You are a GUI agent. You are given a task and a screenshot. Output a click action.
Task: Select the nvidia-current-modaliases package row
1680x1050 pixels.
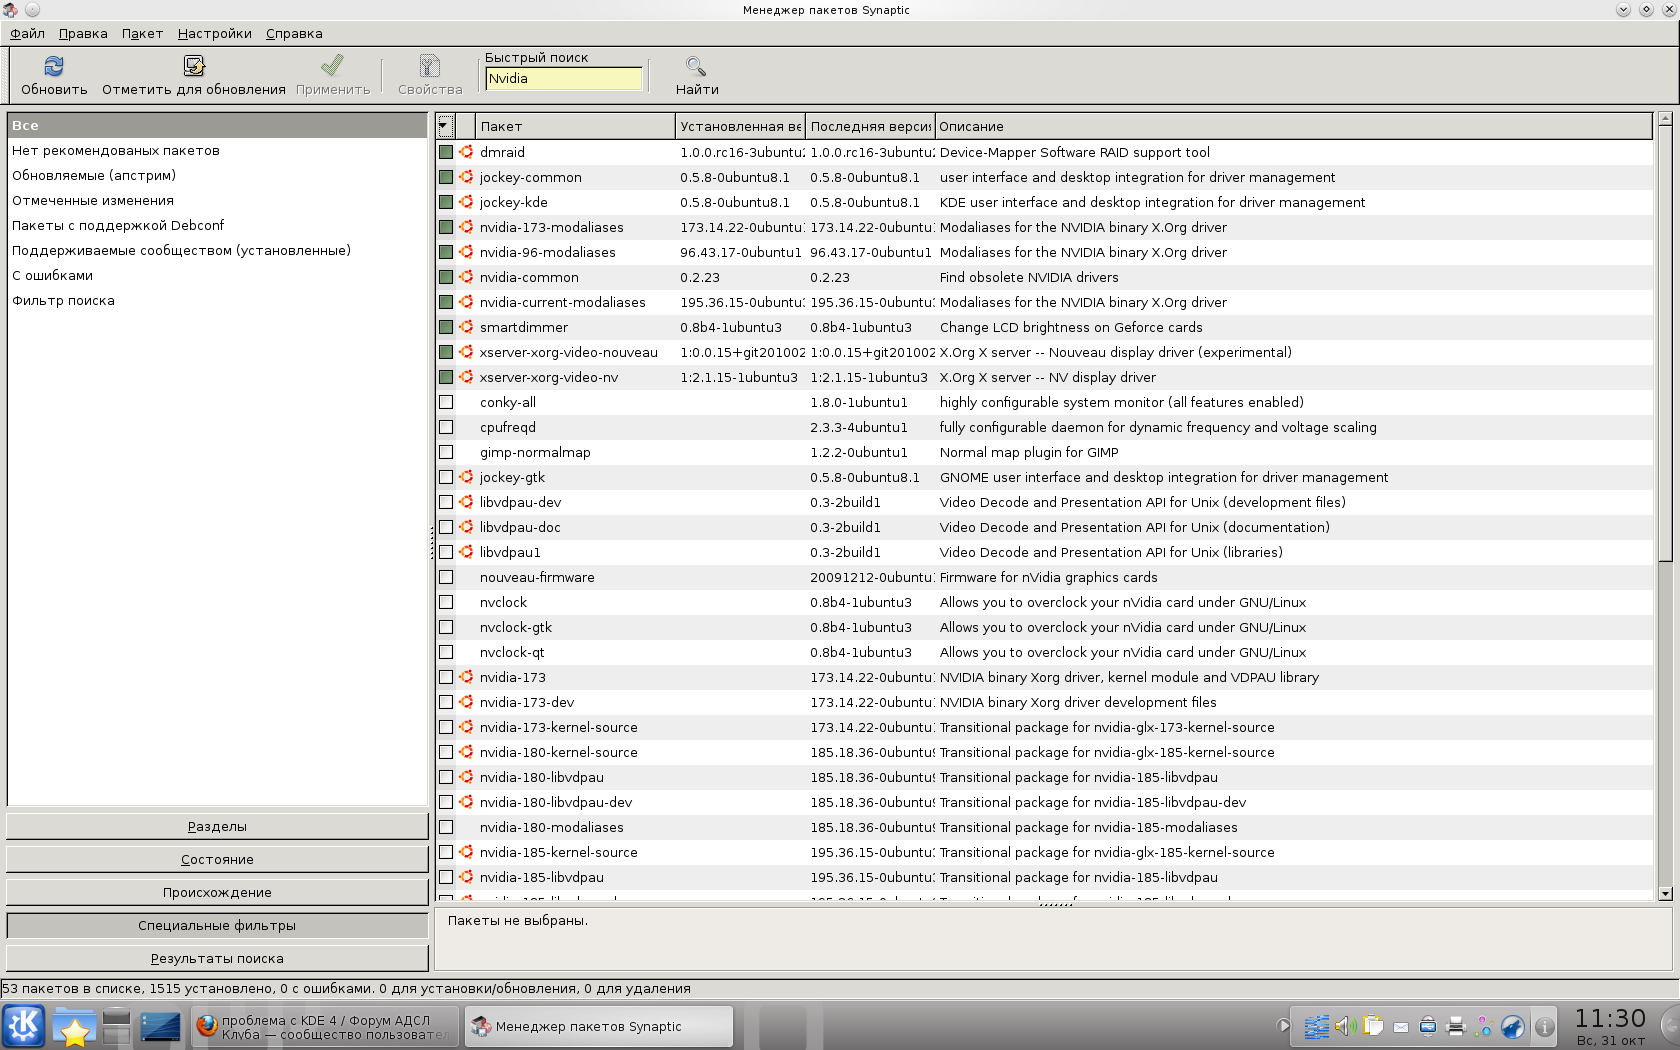pos(1044,302)
